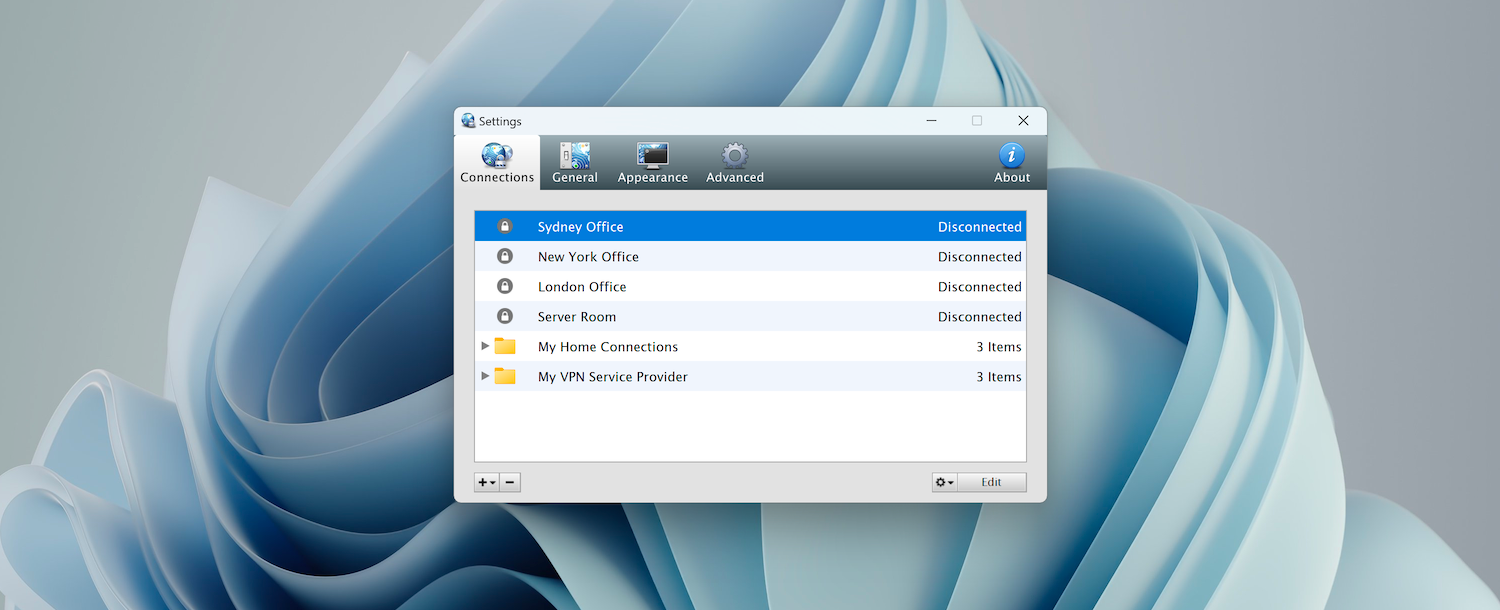
Task: Click Disconnected status of New York Office
Action: [x=979, y=257]
